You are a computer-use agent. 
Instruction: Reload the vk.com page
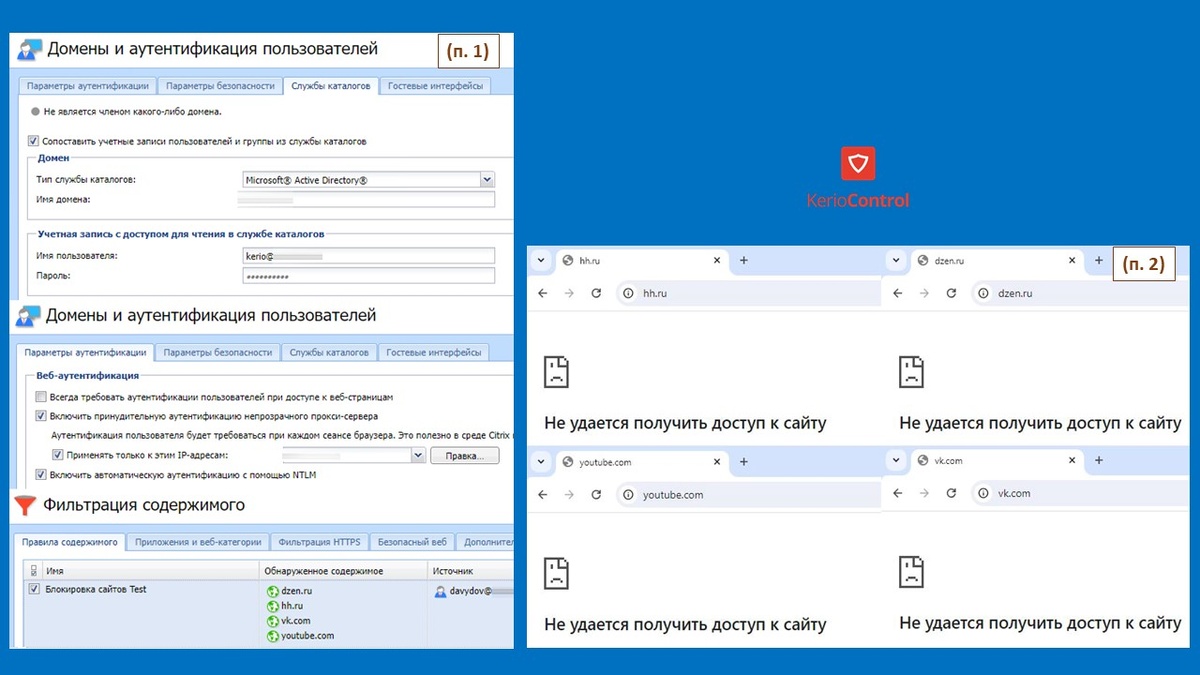951,493
